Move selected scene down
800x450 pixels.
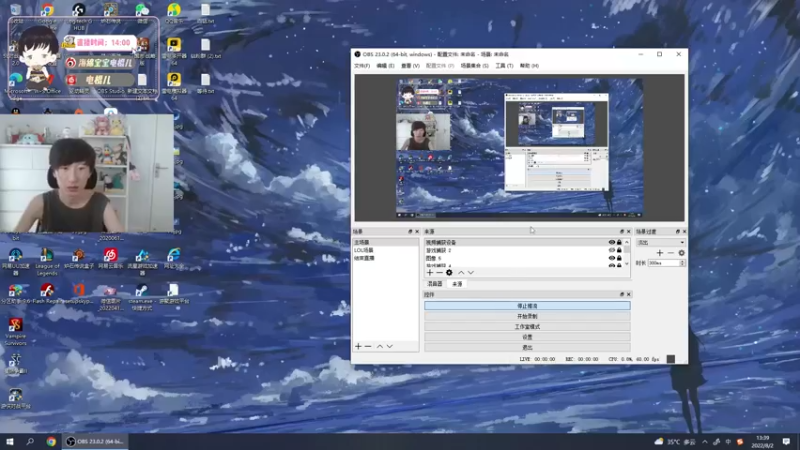pos(390,346)
